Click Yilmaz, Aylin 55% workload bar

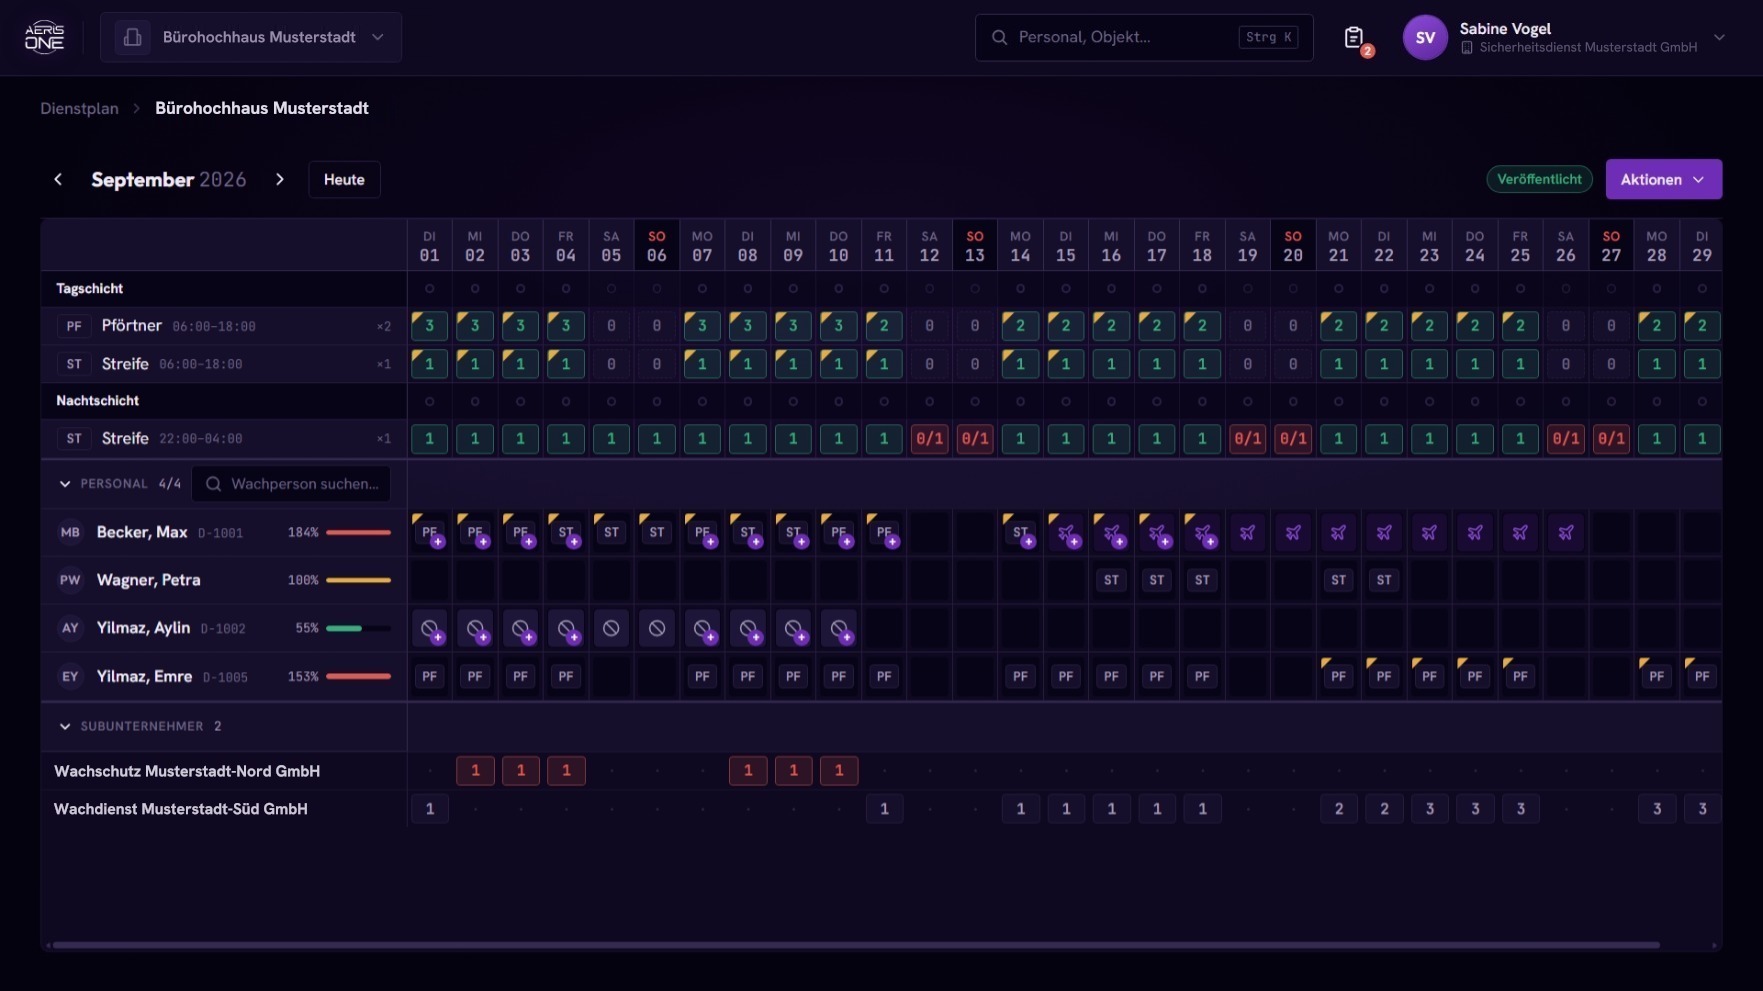click(x=358, y=628)
